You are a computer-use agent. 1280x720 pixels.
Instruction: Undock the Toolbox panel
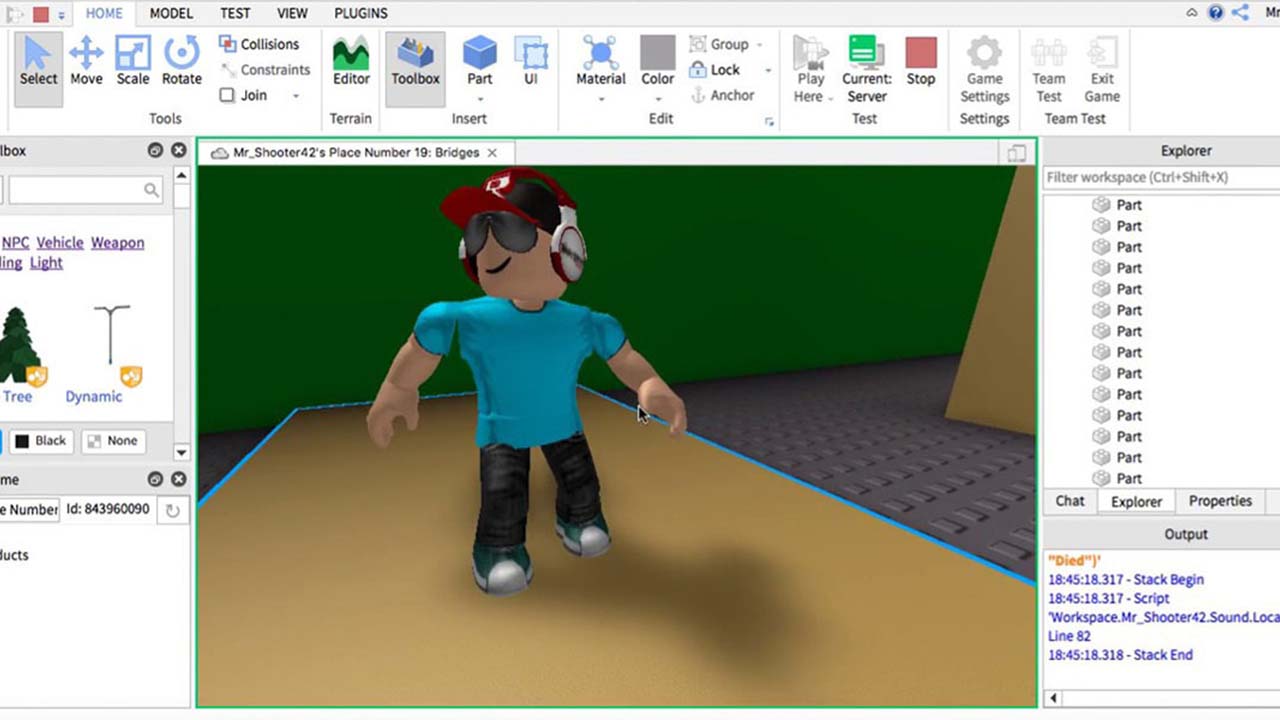tap(155, 150)
